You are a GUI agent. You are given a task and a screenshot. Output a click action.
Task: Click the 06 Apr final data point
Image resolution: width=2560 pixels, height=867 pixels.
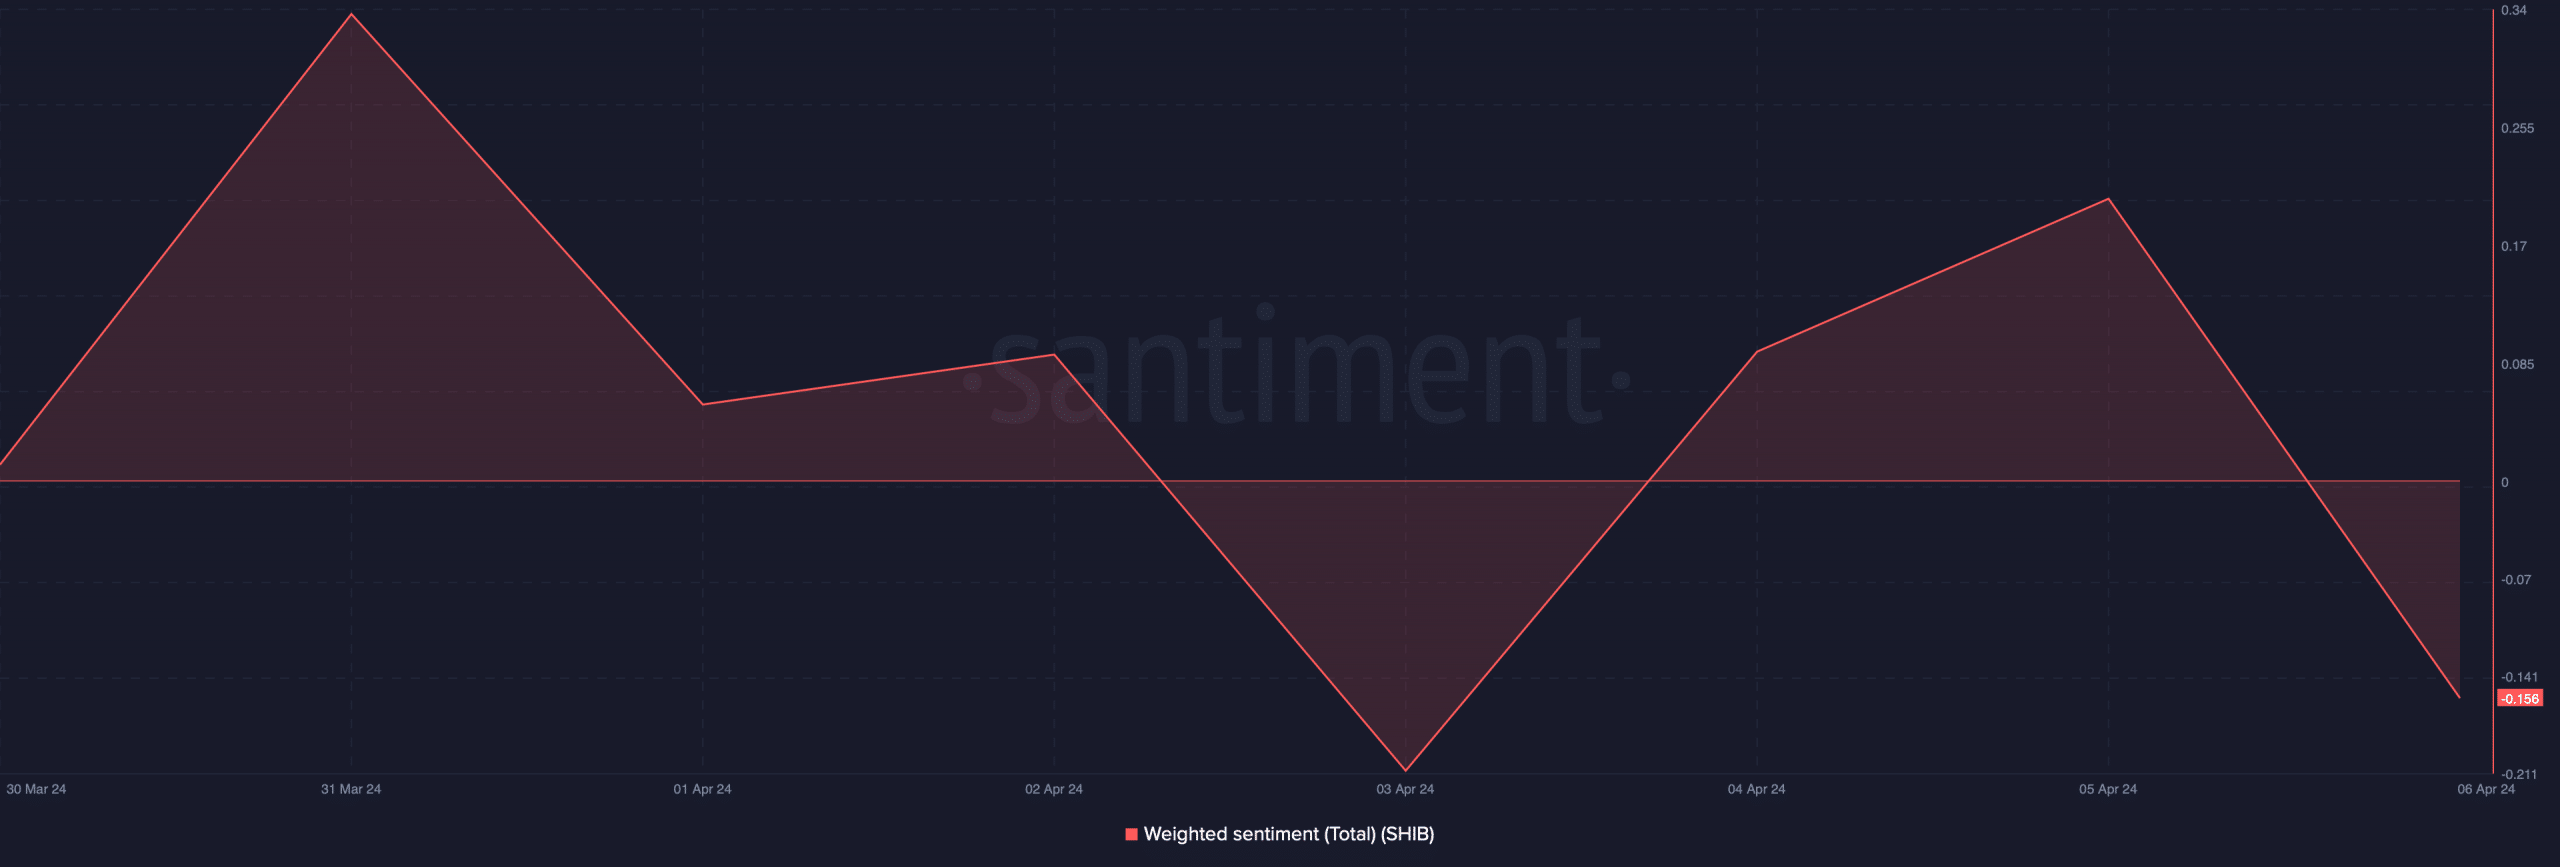pyautogui.click(x=2459, y=697)
